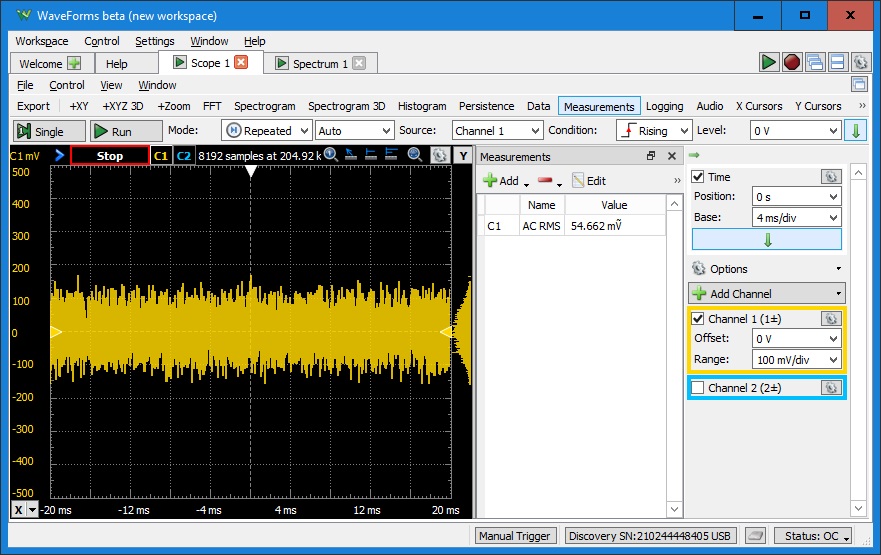This screenshot has width=881, height=555.
Task: Click the green run-all play icon
Action: pyautogui.click(x=768, y=62)
